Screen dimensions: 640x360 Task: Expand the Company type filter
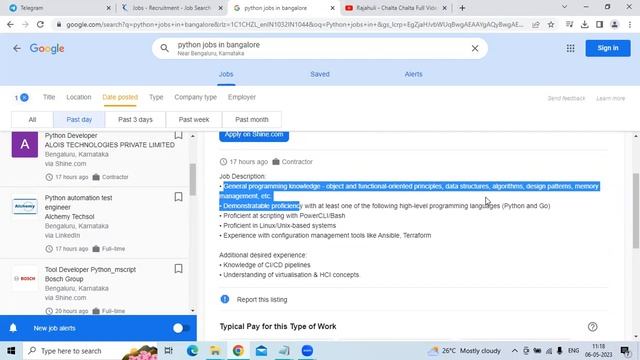click(196, 97)
